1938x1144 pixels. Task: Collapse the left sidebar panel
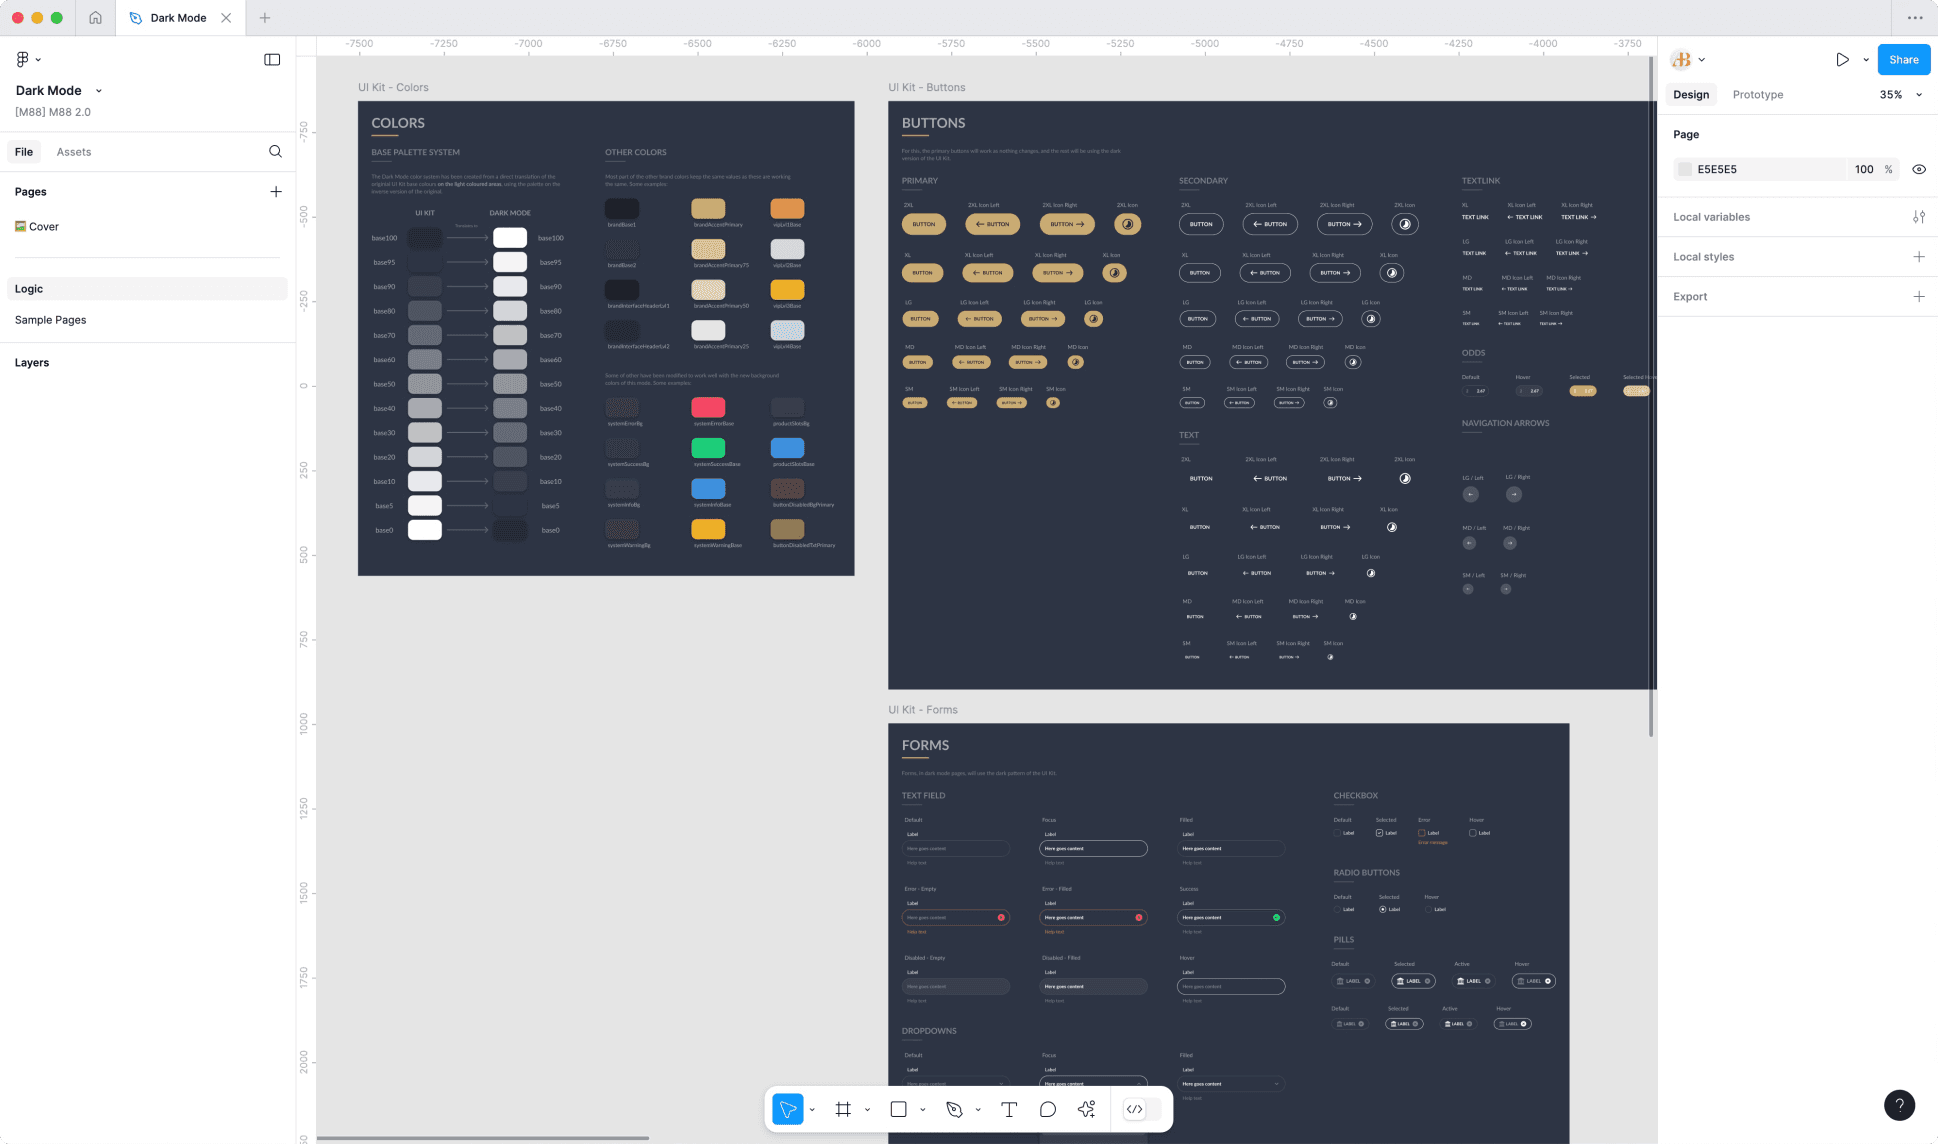click(272, 59)
